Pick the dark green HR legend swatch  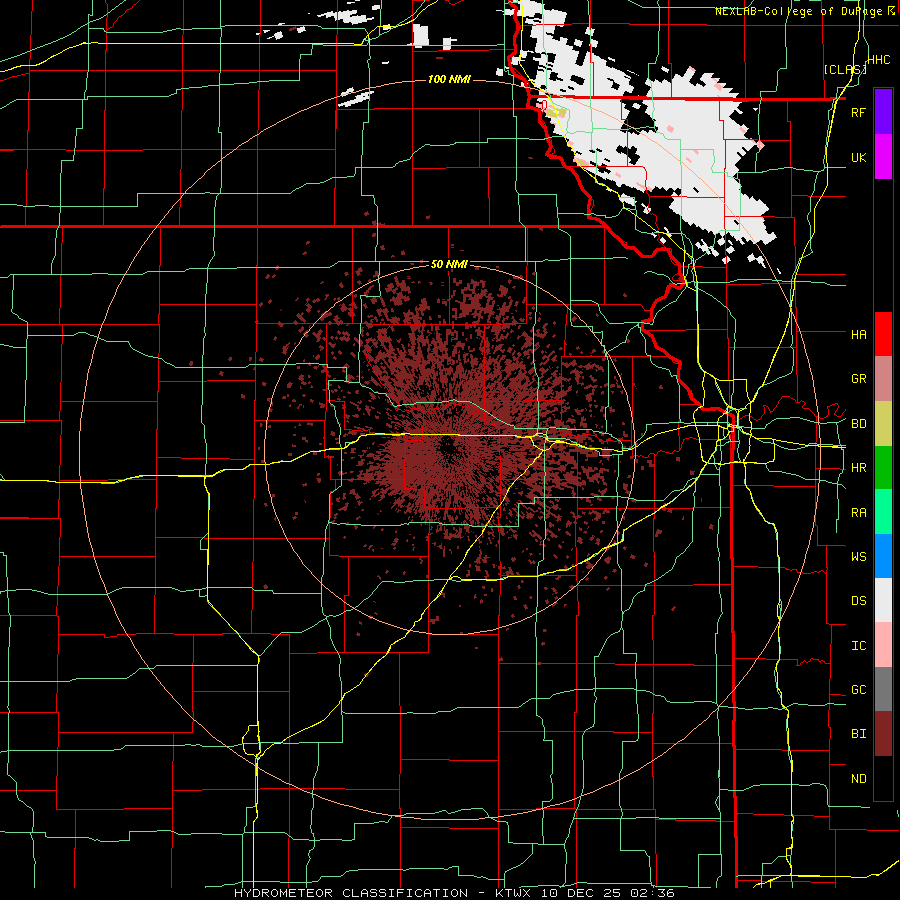pyautogui.click(x=883, y=467)
